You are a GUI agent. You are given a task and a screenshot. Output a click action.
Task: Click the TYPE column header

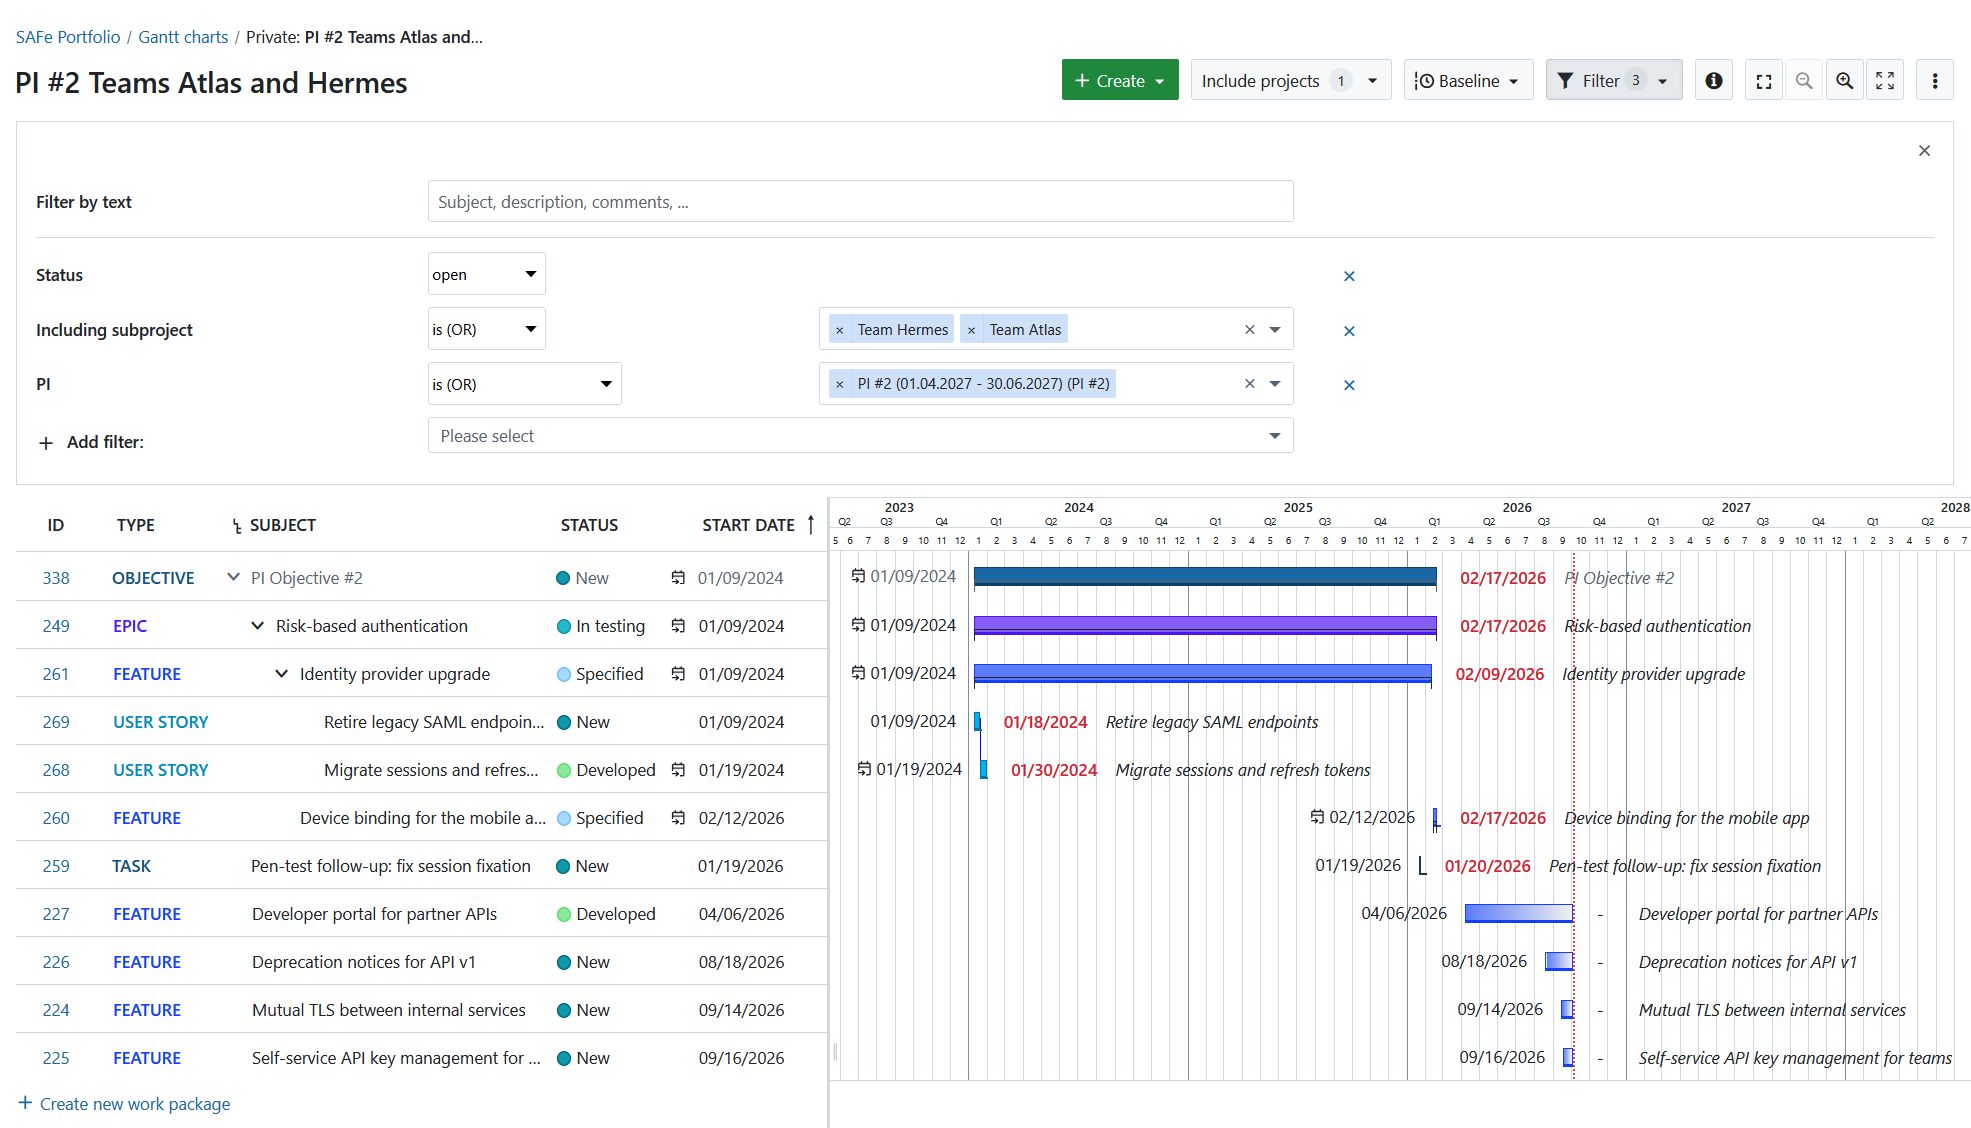pyautogui.click(x=135, y=525)
